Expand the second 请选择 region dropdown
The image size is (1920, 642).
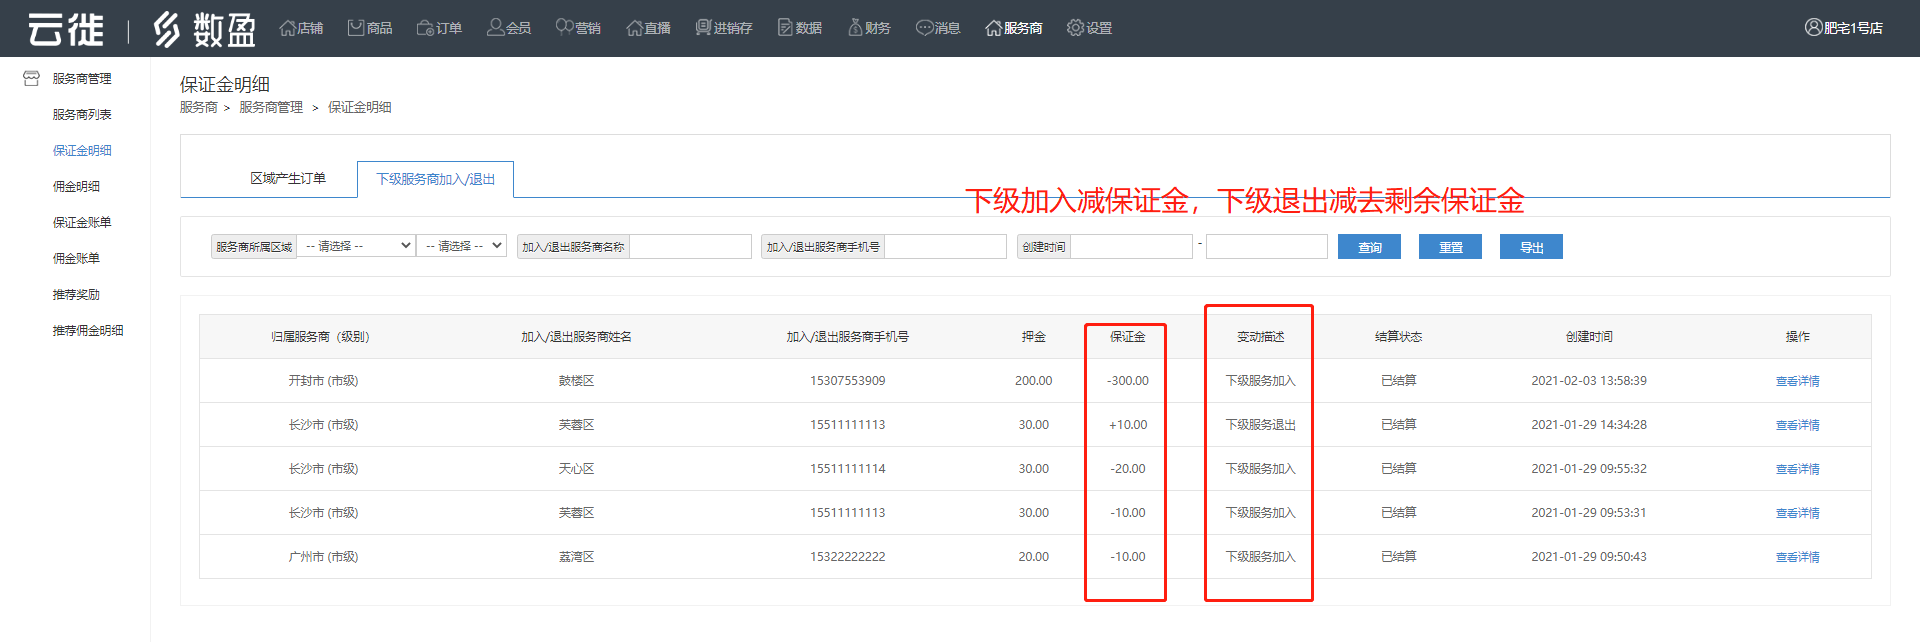[x=461, y=246]
